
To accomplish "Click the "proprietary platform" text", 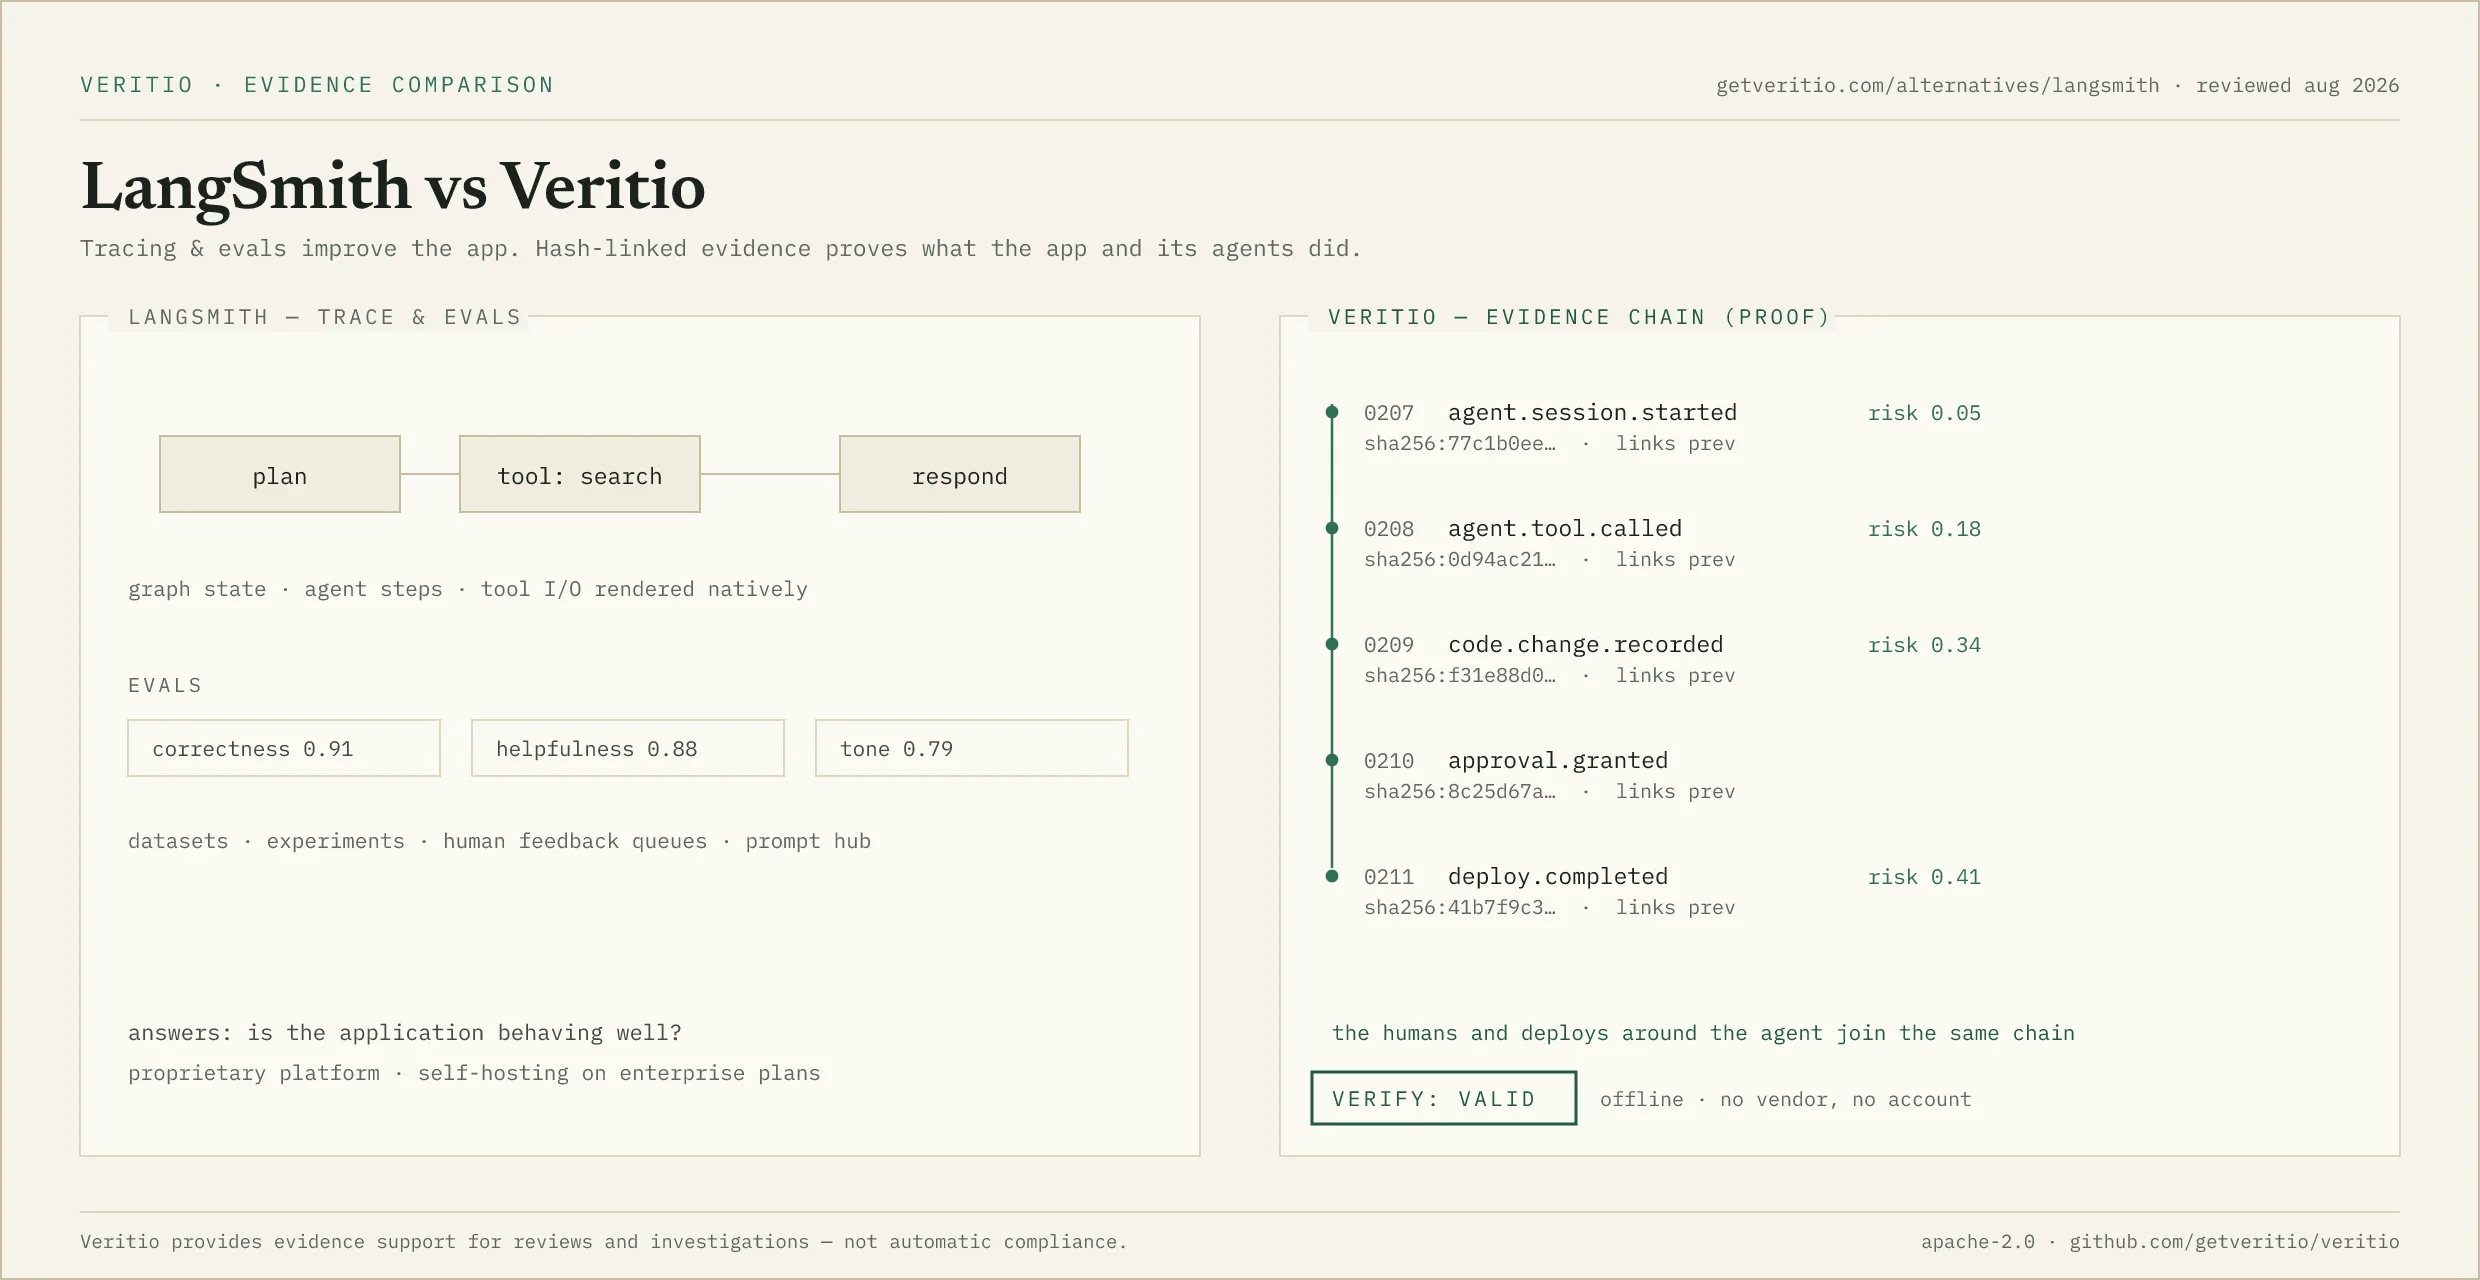I will (254, 1073).
